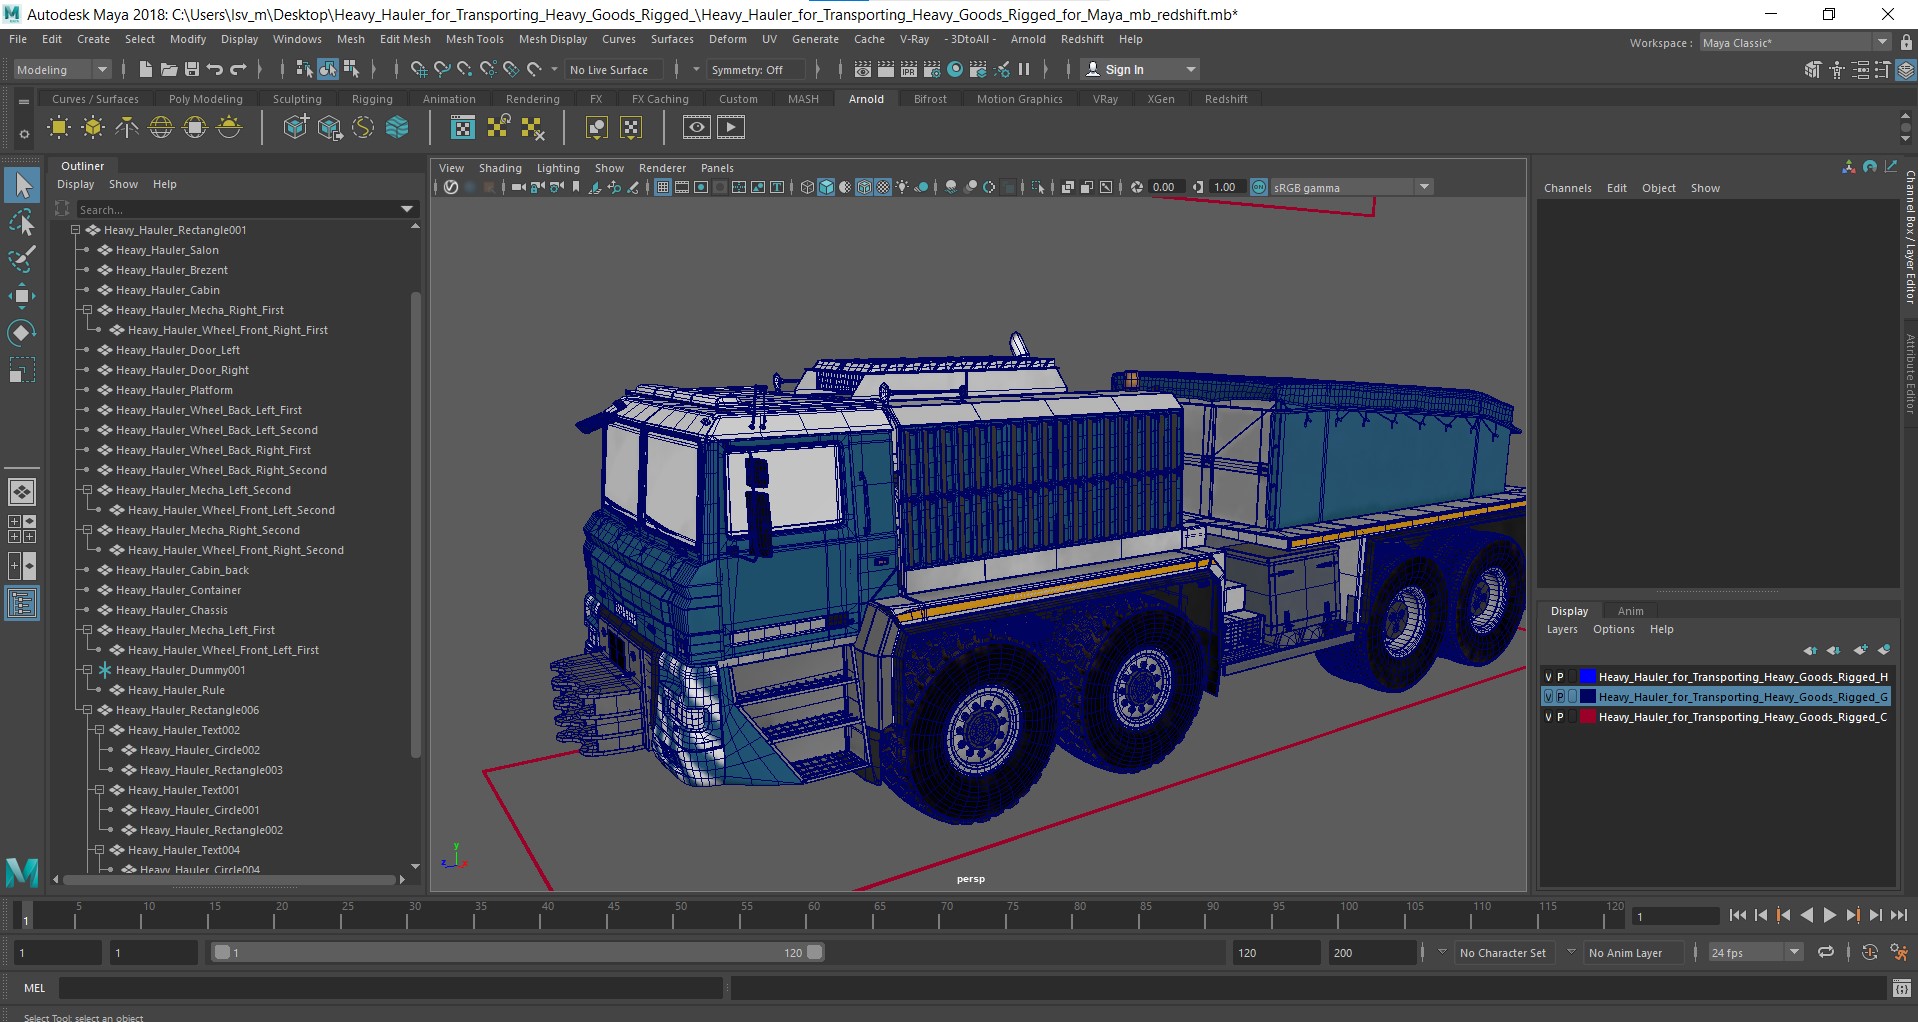This screenshot has width=1918, height=1022.
Task: Toggle loop playback mode button
Action: [x=1826, y=952]
